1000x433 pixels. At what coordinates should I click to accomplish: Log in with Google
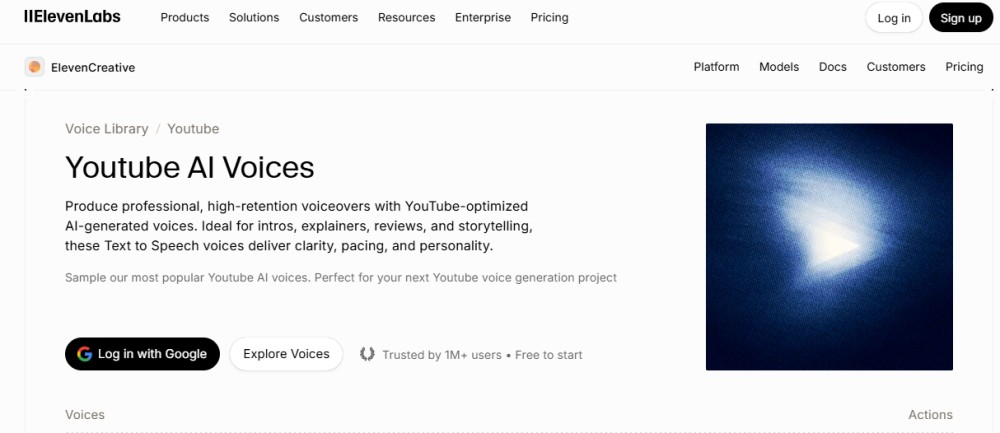142,354
